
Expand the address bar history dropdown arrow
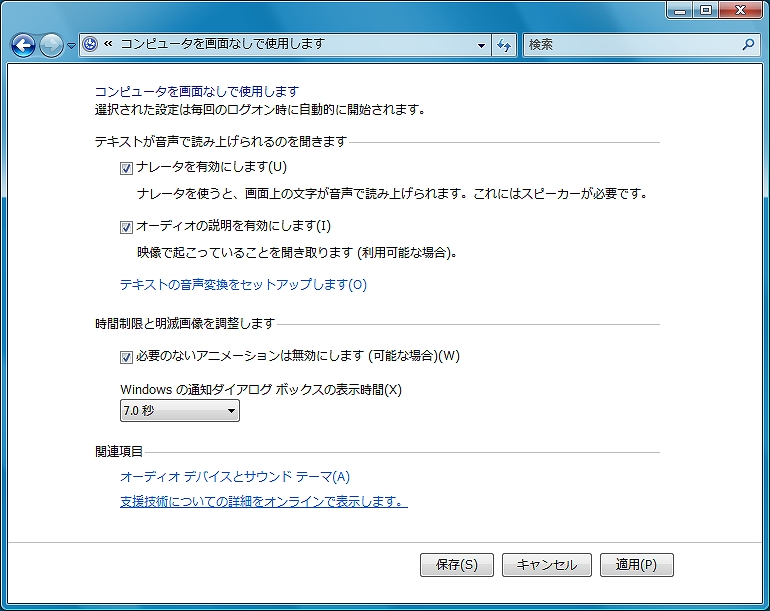(x=481, y=45)
